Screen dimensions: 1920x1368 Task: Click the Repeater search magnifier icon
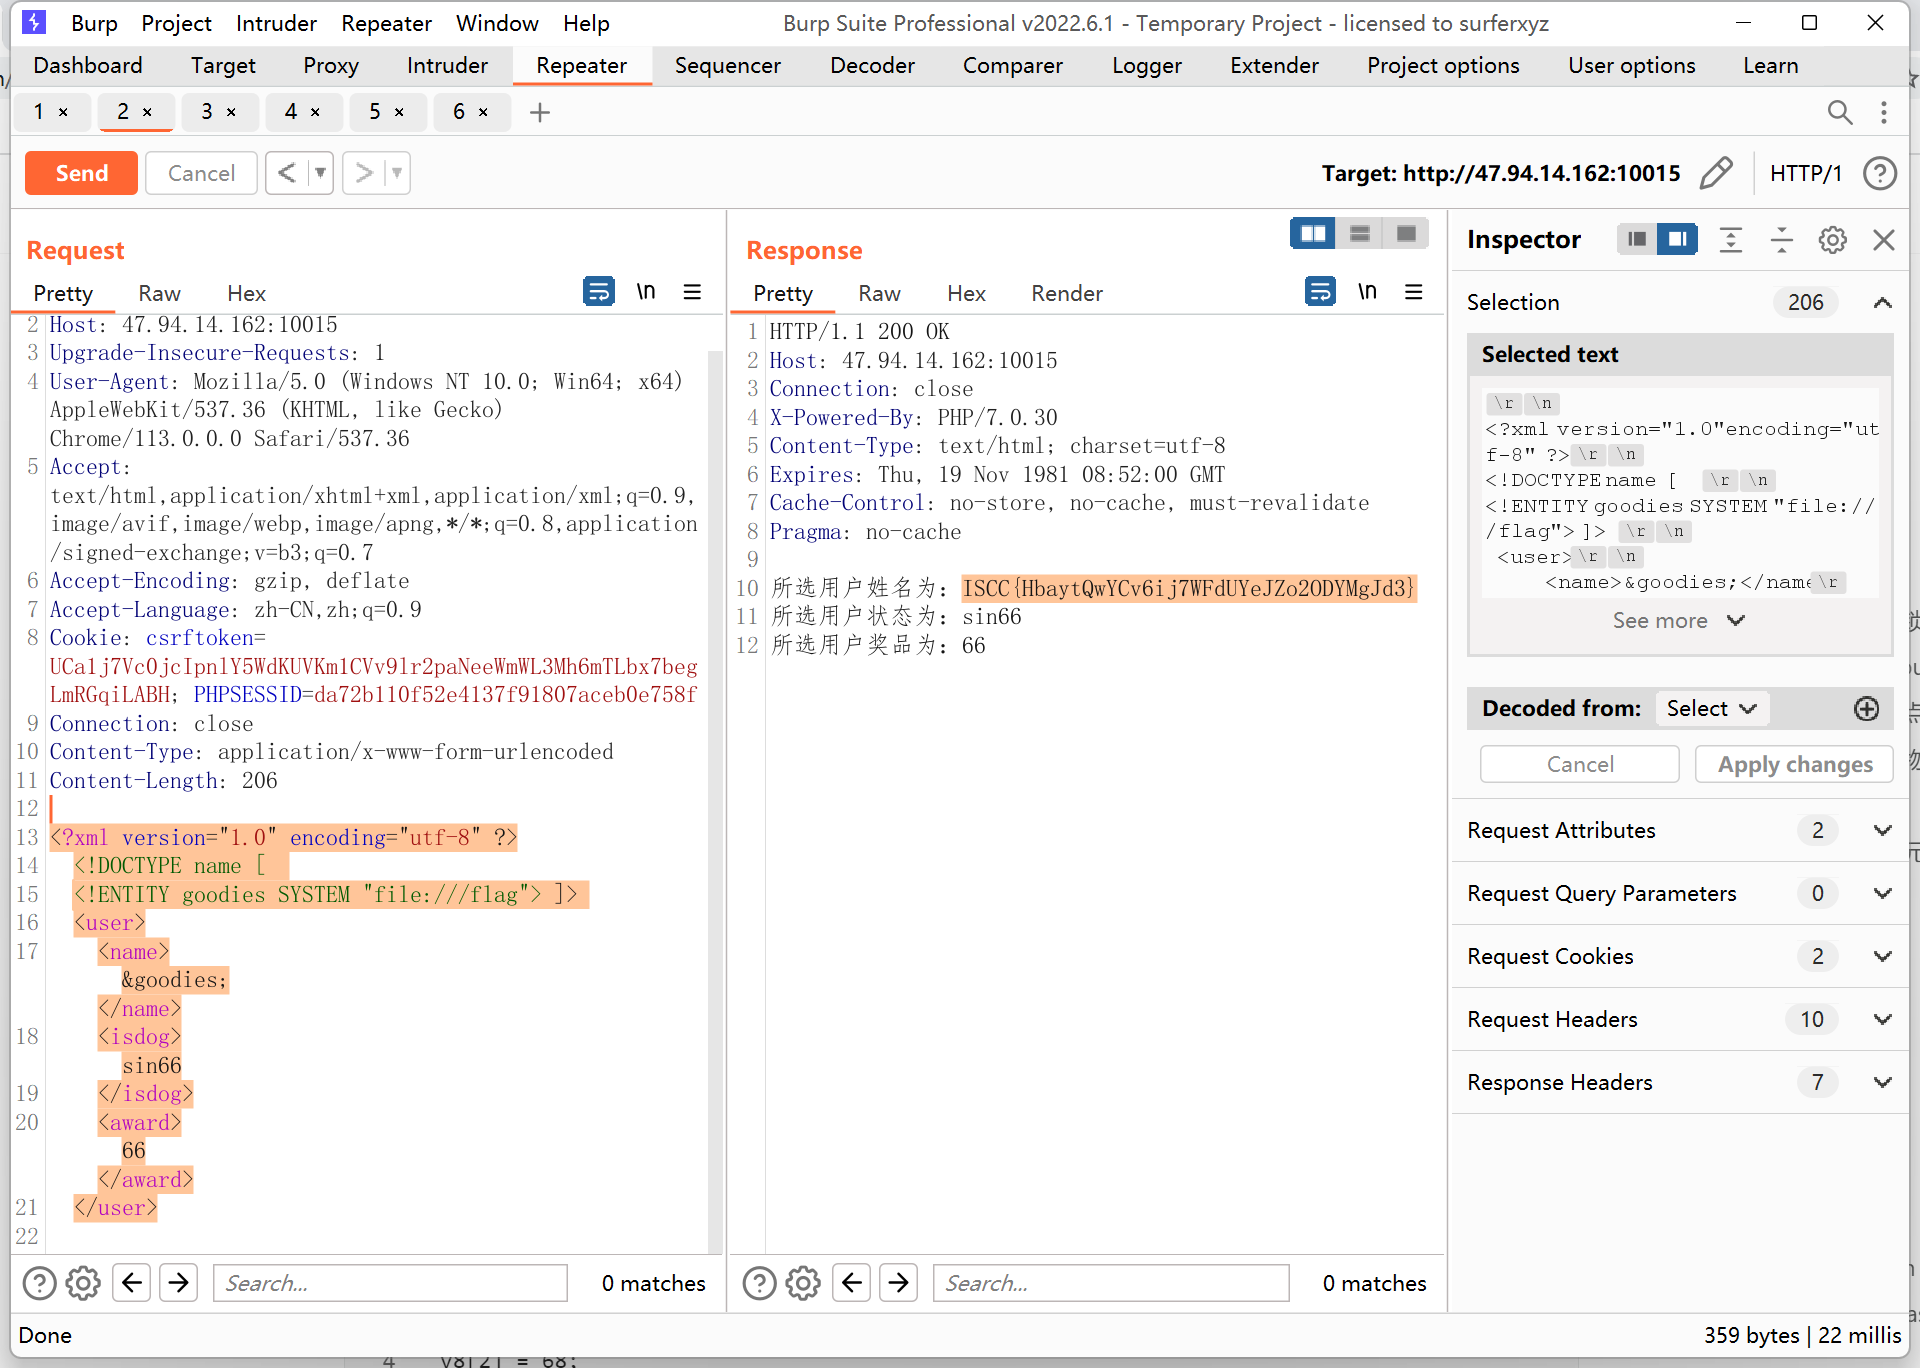(1839, 112)
